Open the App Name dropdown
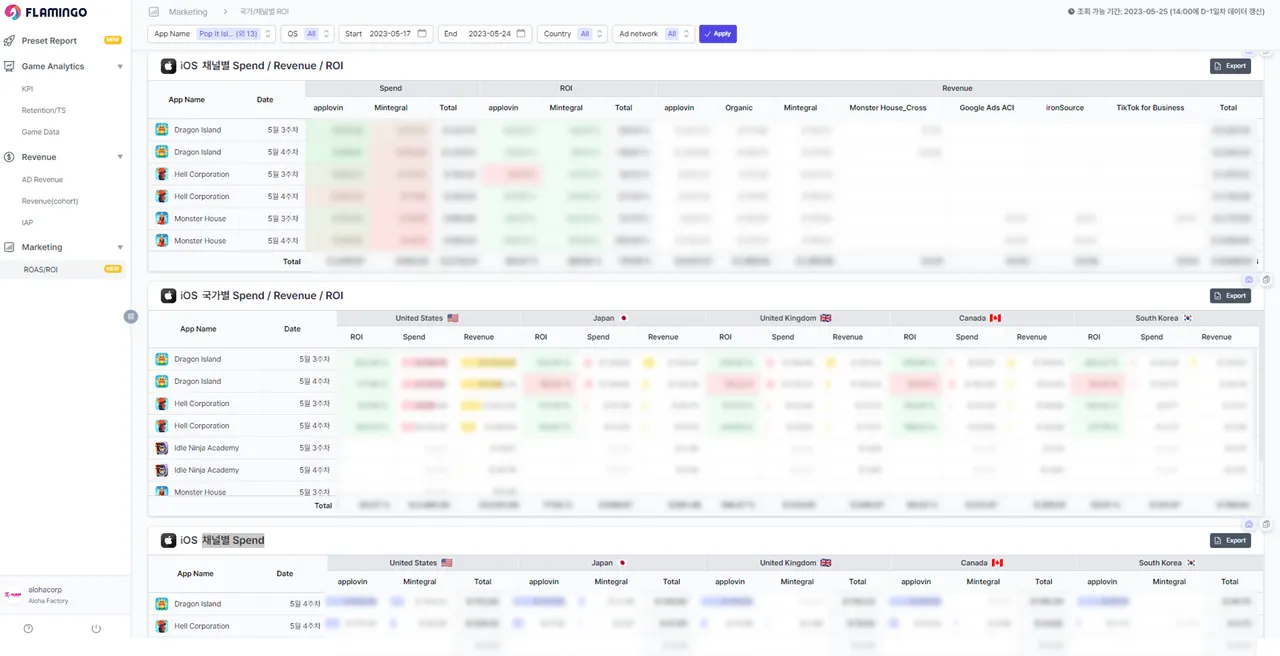This screenshot has width=1280, height=656. coord(211,34)
